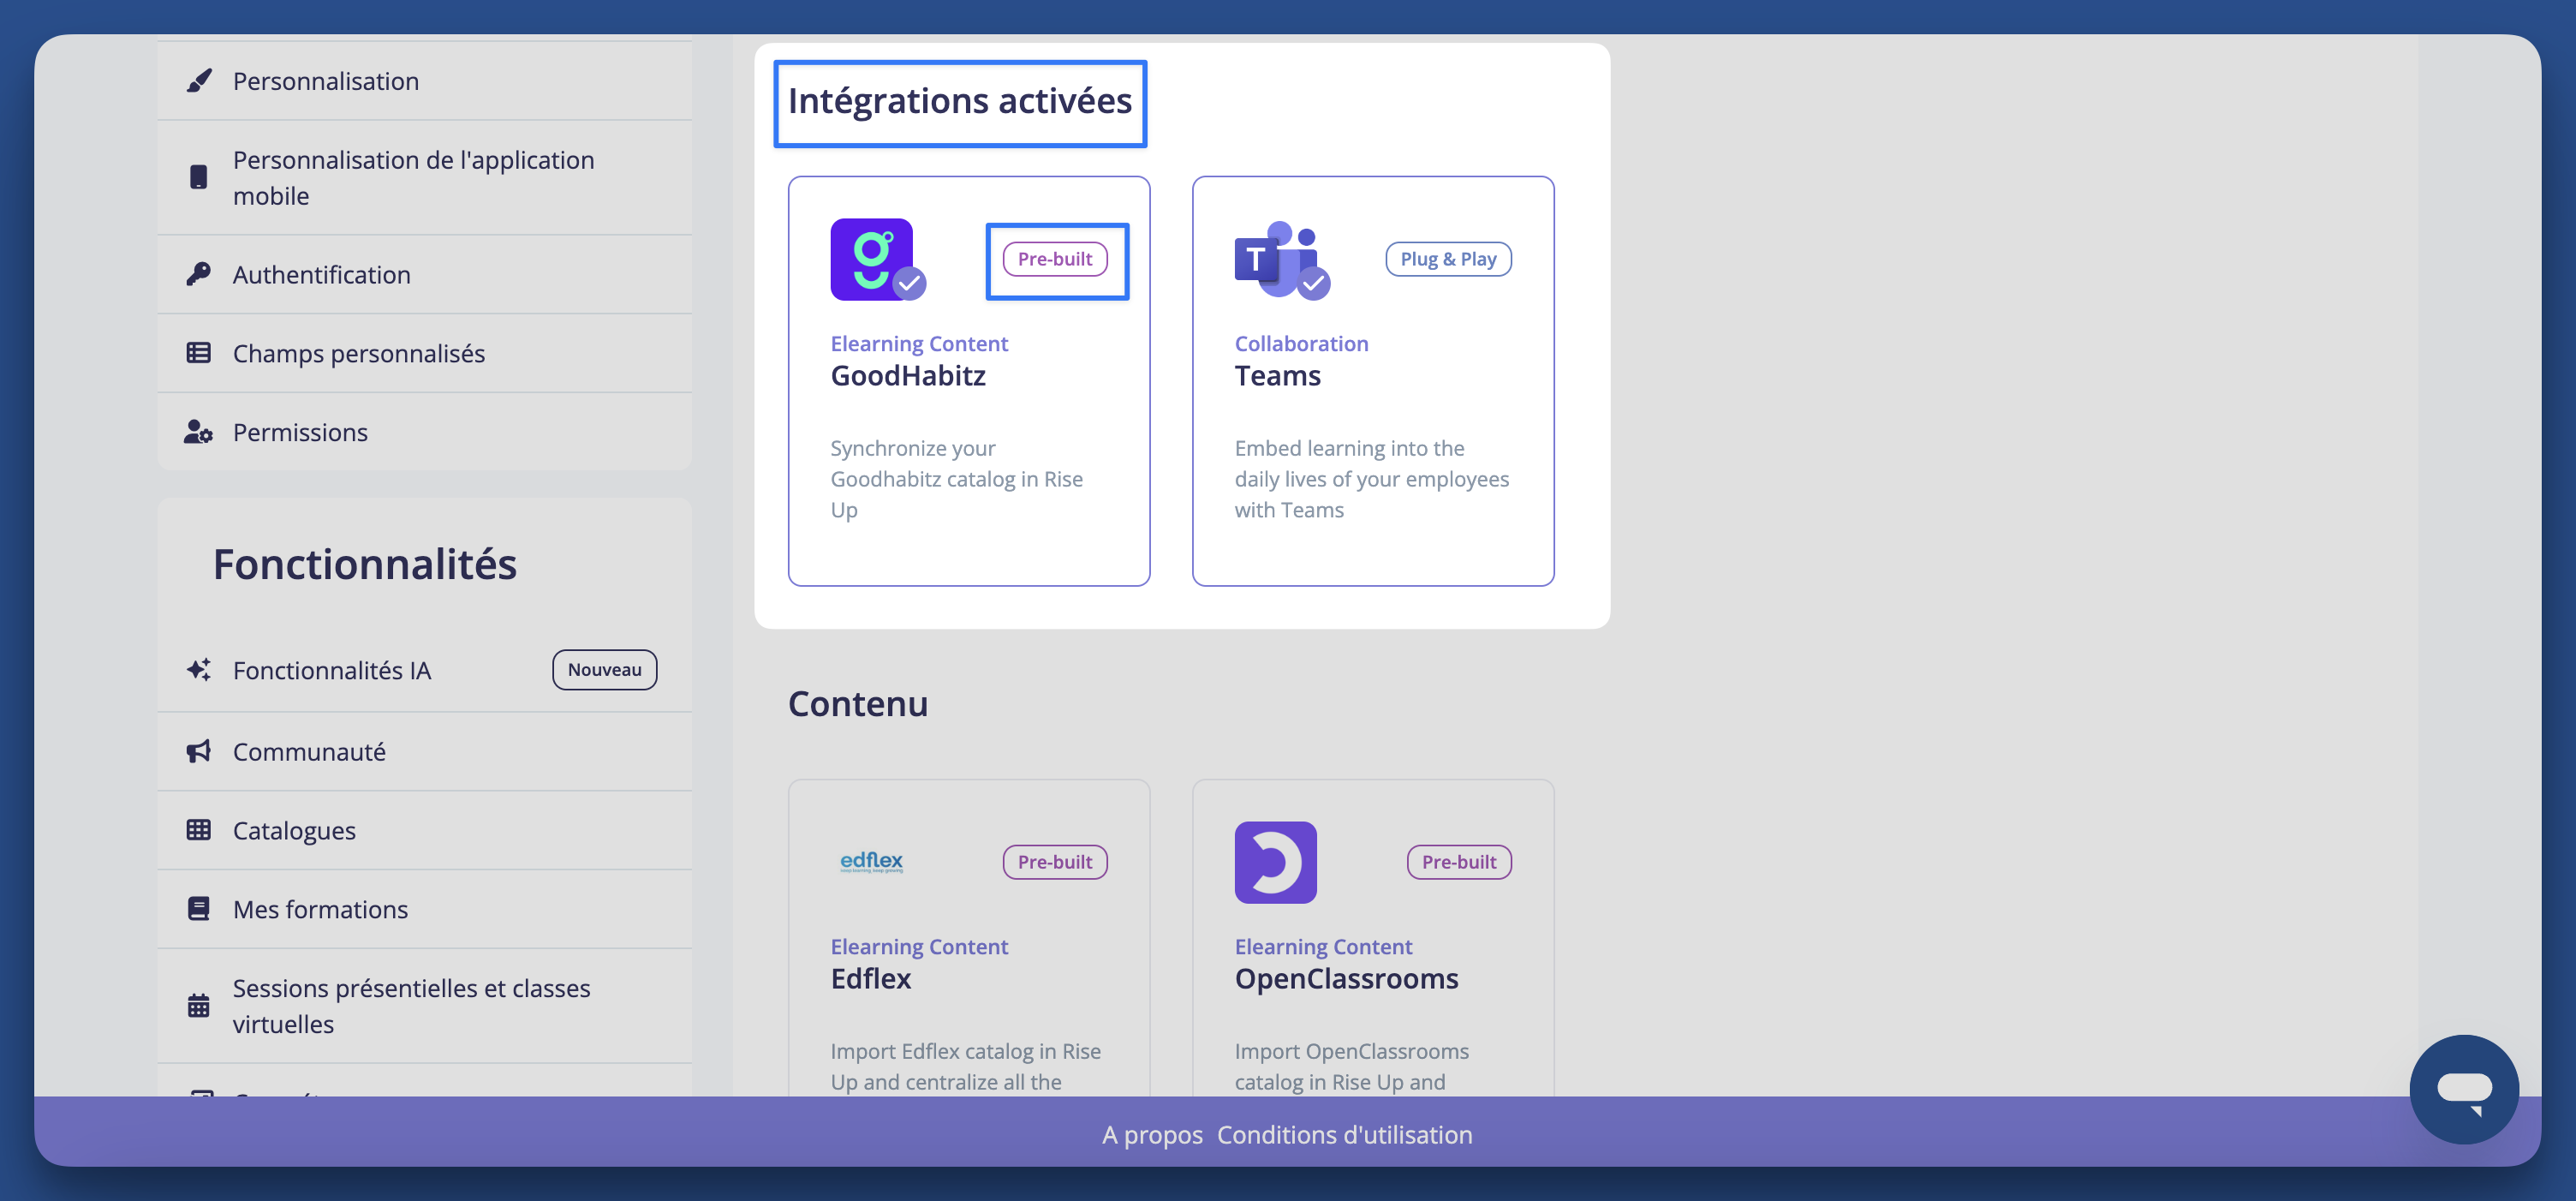Open Champs personnalisés menu item

424,354
